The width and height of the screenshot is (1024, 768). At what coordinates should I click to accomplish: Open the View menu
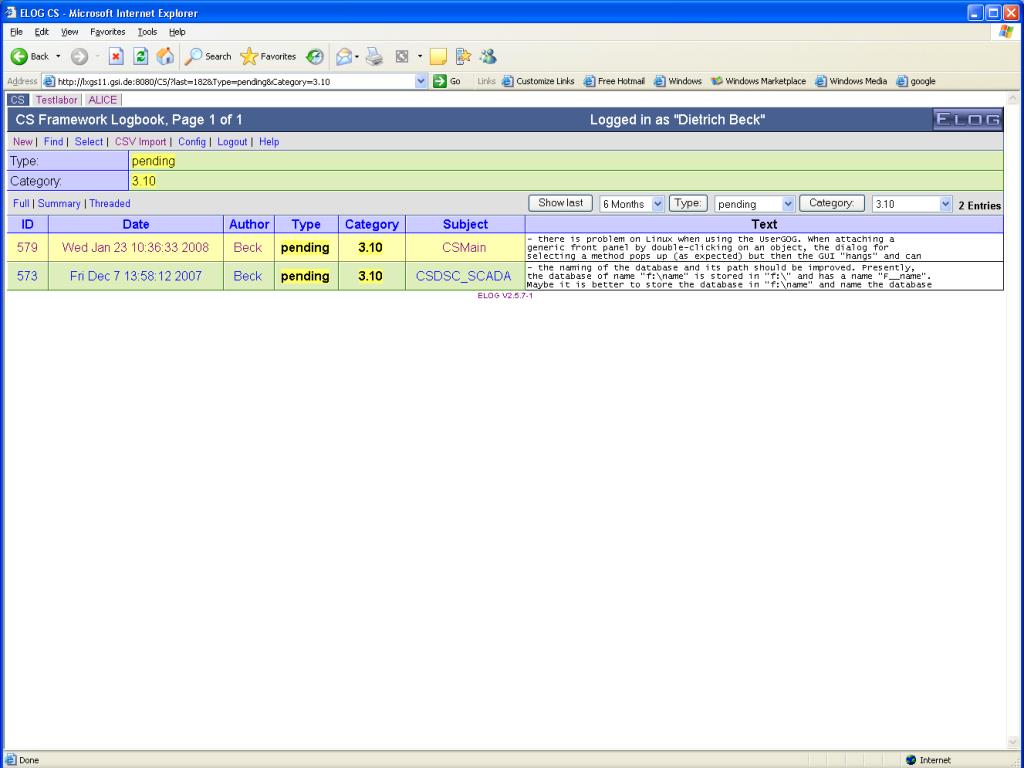(69, 31)
